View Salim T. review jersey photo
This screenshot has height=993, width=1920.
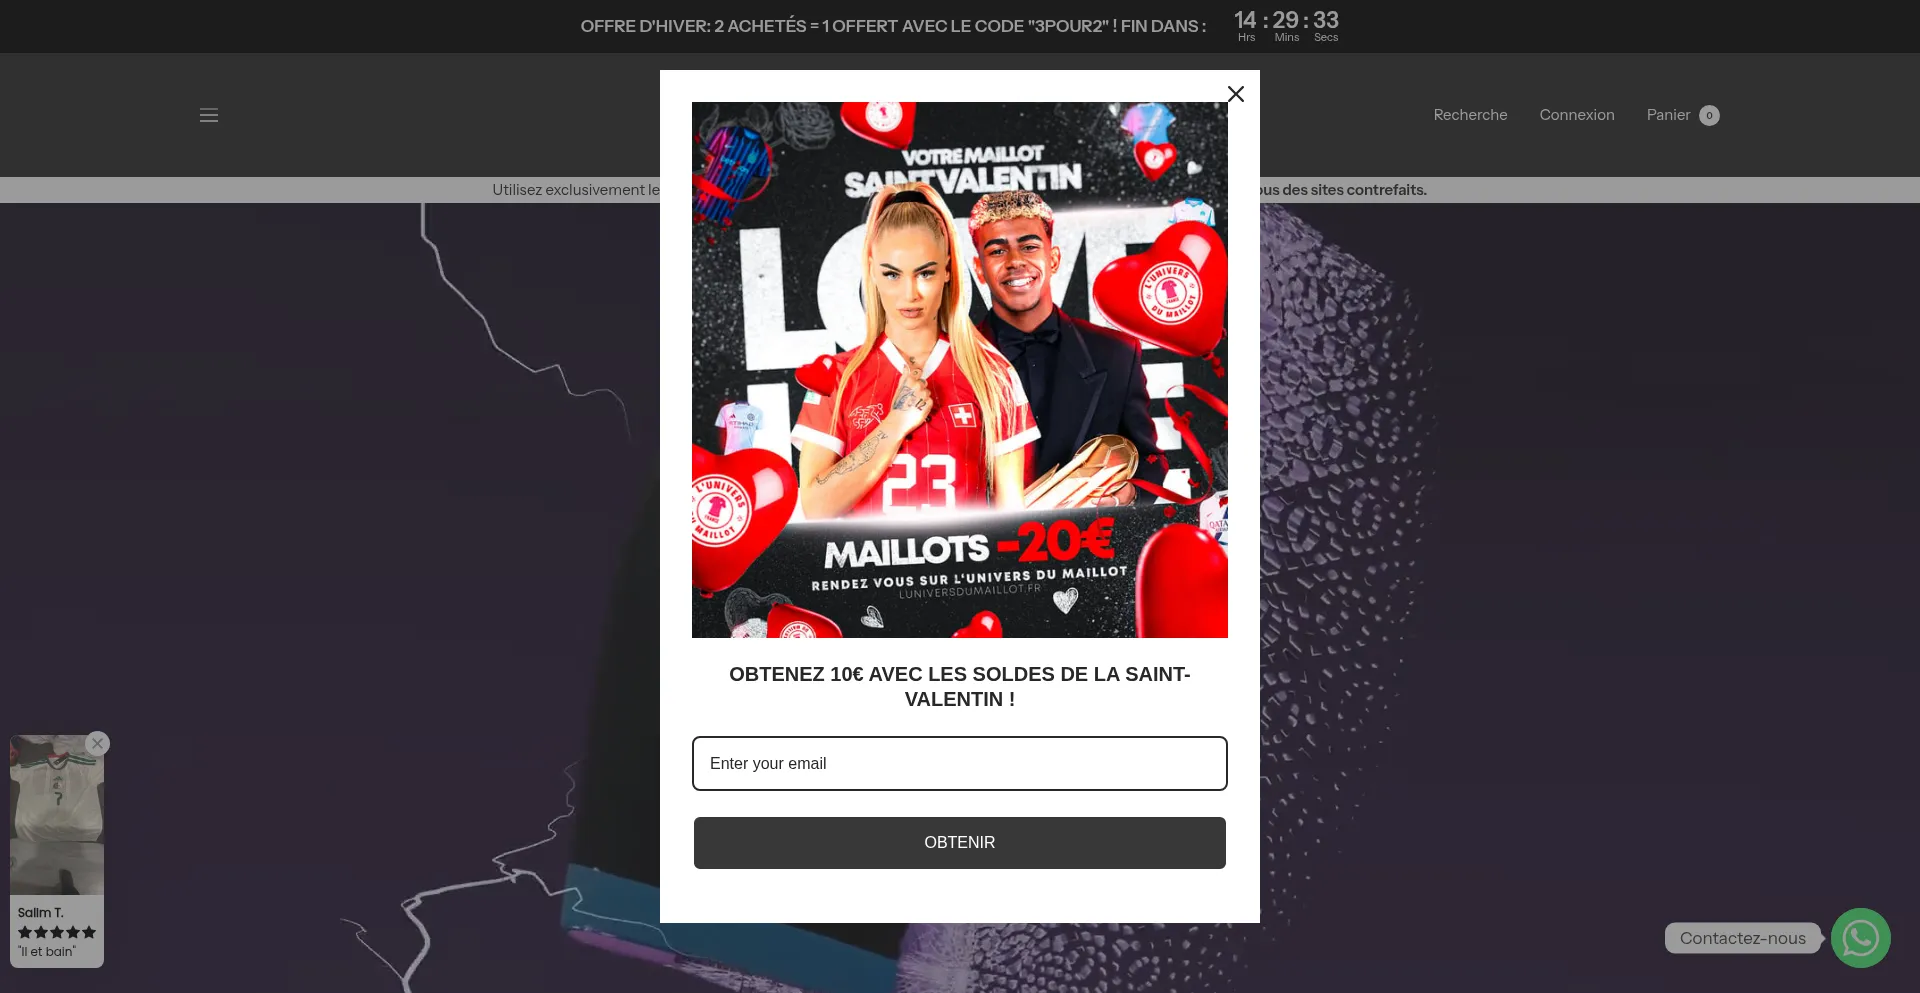(57, 815)
